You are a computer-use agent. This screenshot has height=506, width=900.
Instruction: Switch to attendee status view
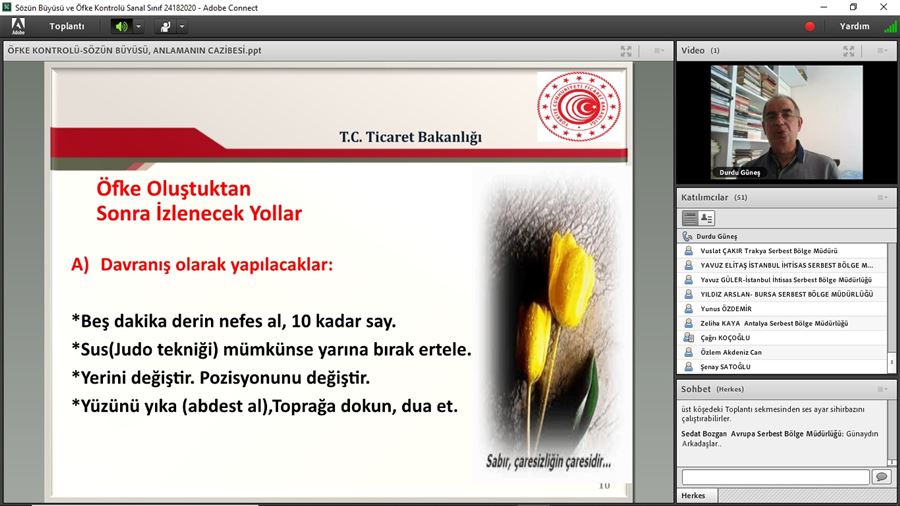(x=707, y=218)
